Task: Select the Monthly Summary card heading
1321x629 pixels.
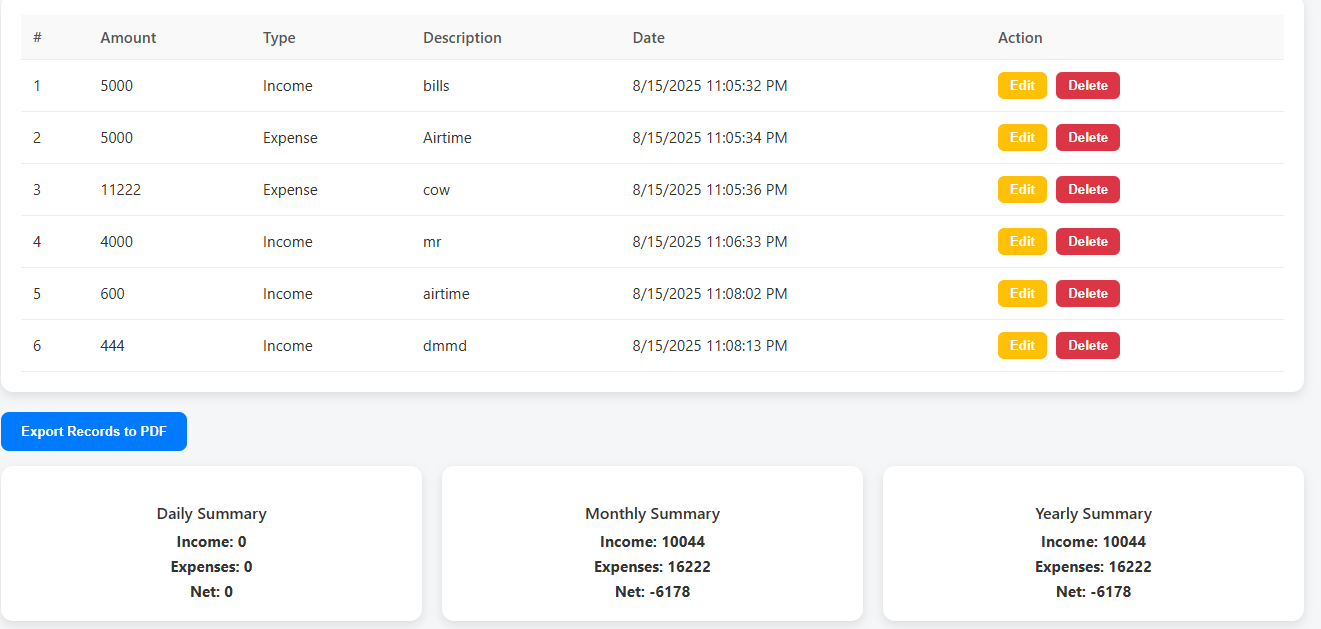Action: (x=652, y=514)
